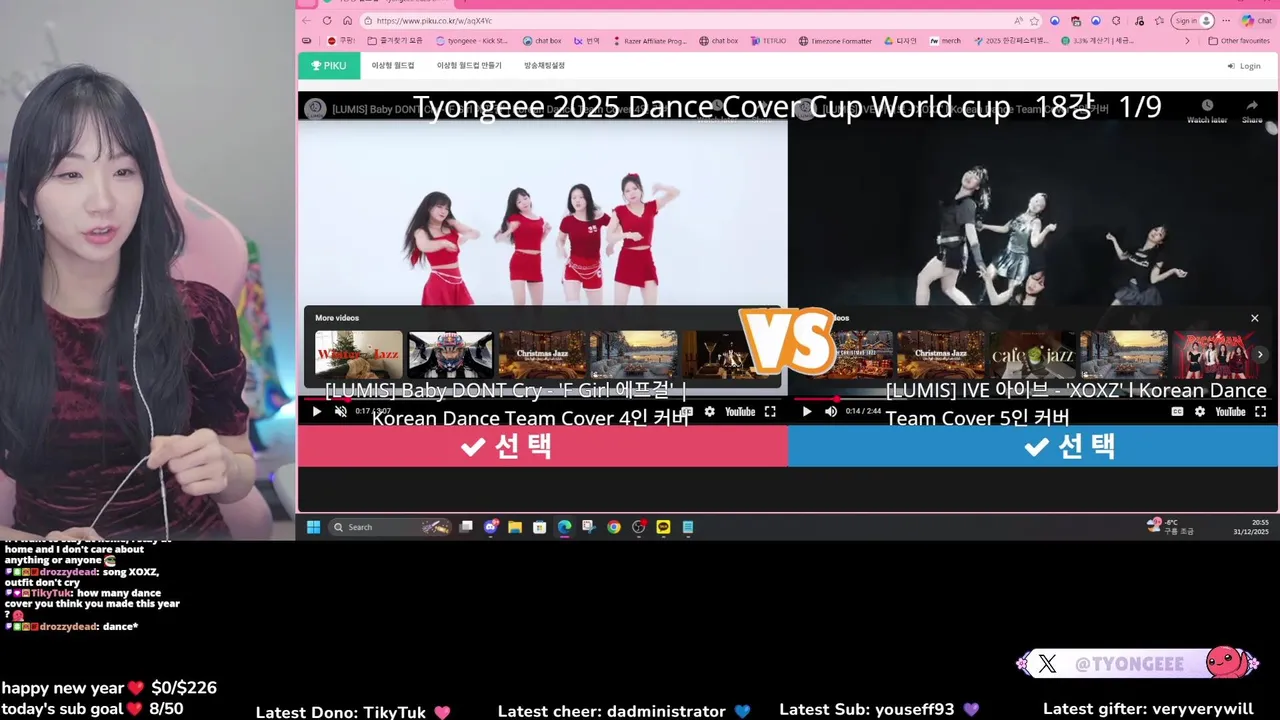Open the 즐겨찾기 모음 bookmark folder

pos(395,41)
